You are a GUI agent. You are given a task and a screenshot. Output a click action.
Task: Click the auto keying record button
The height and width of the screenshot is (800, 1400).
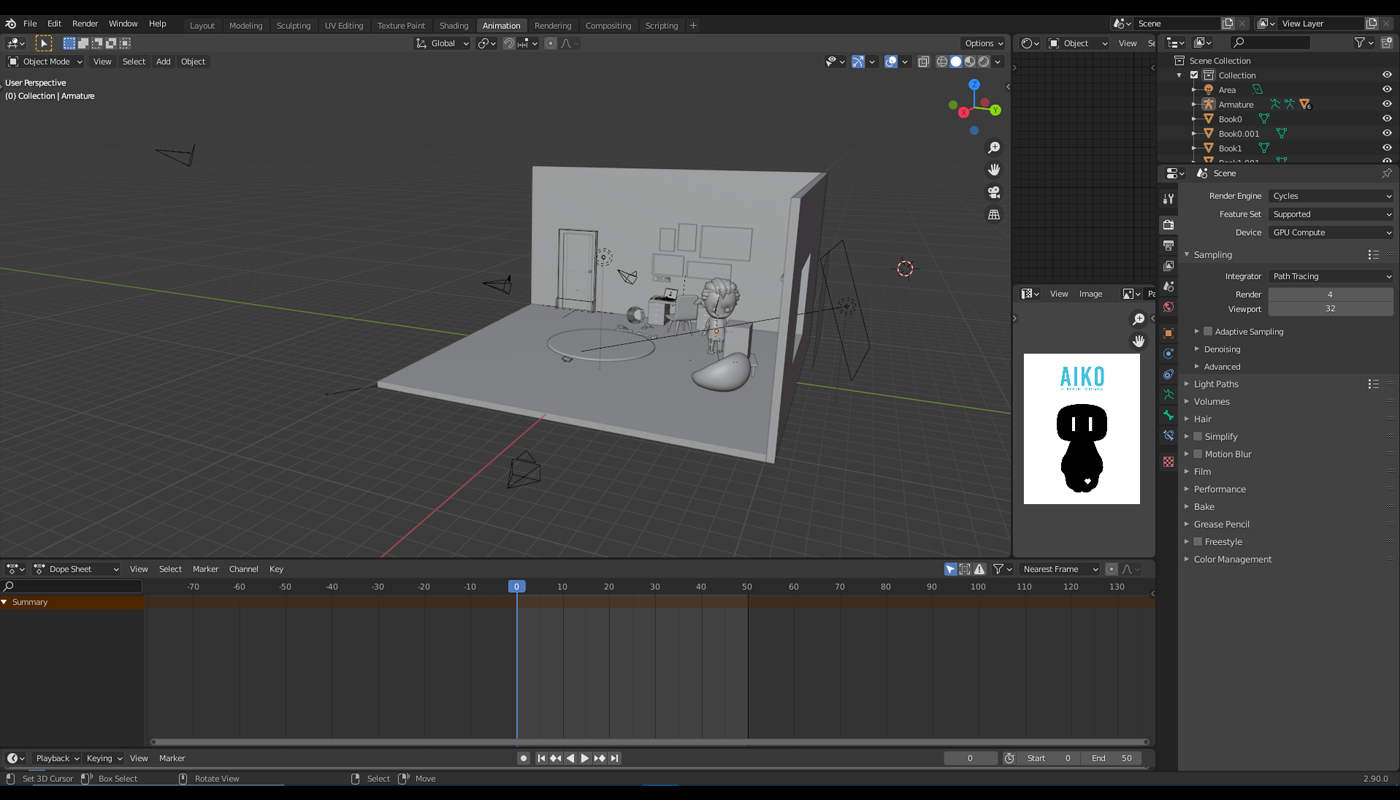(x=523, y=758)
